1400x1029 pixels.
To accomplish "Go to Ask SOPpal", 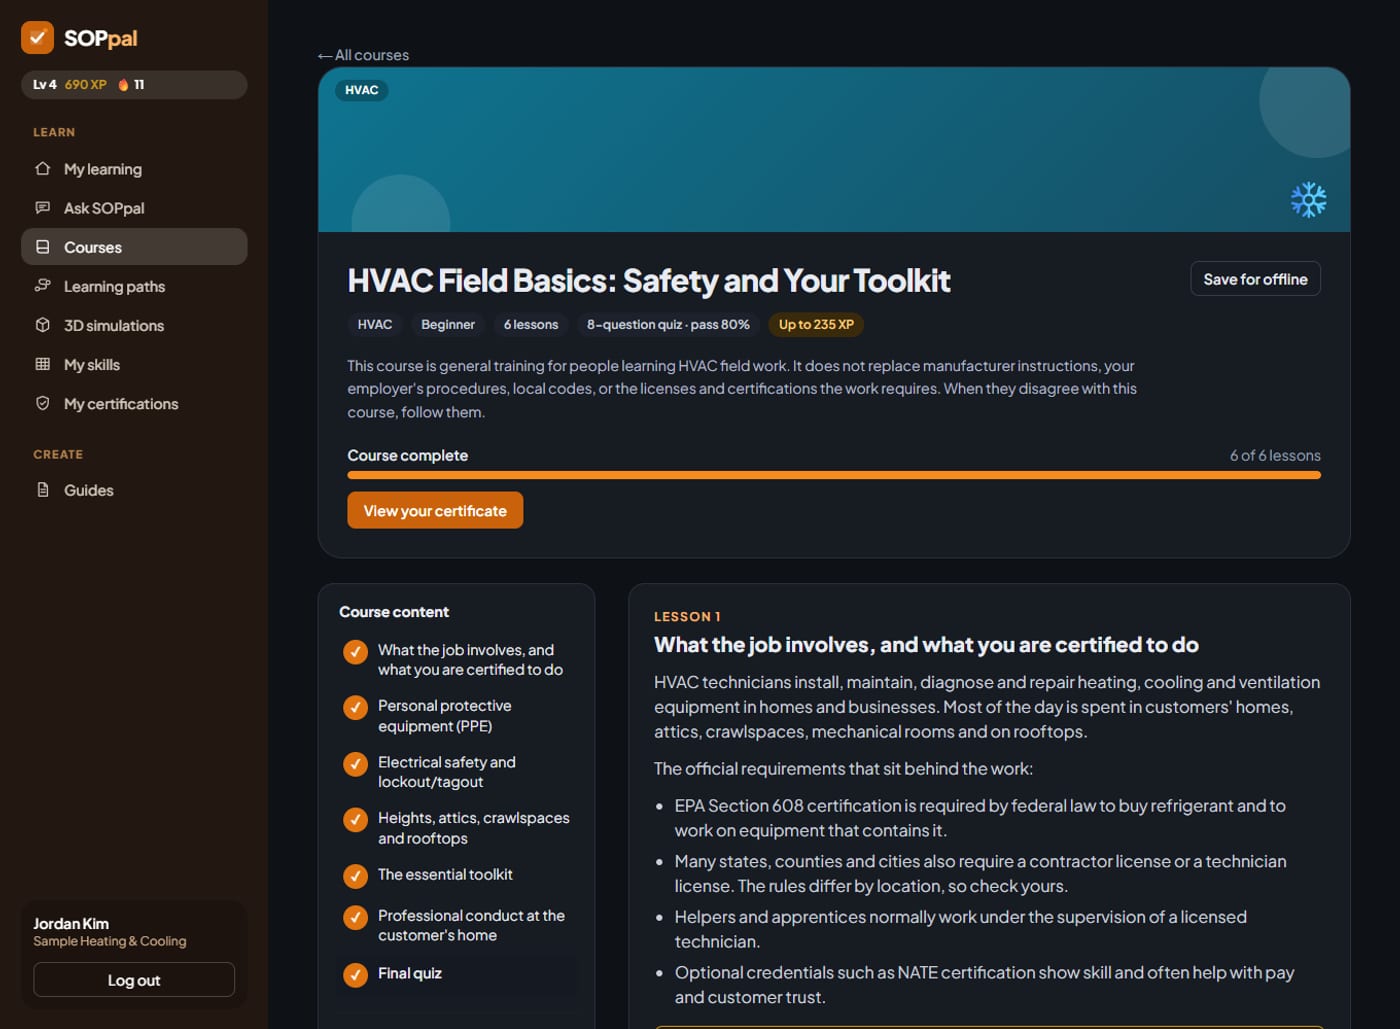I will click(134, 208).
